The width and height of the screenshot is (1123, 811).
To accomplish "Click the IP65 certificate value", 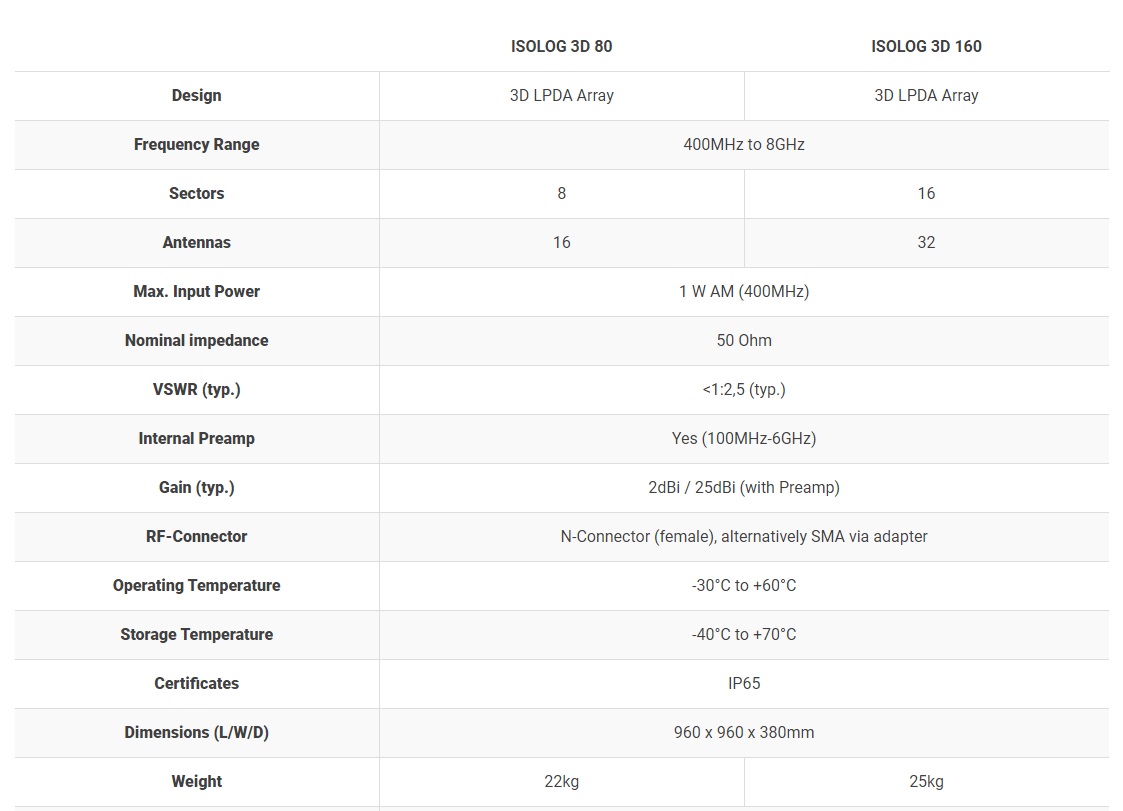I will (744, 683).
